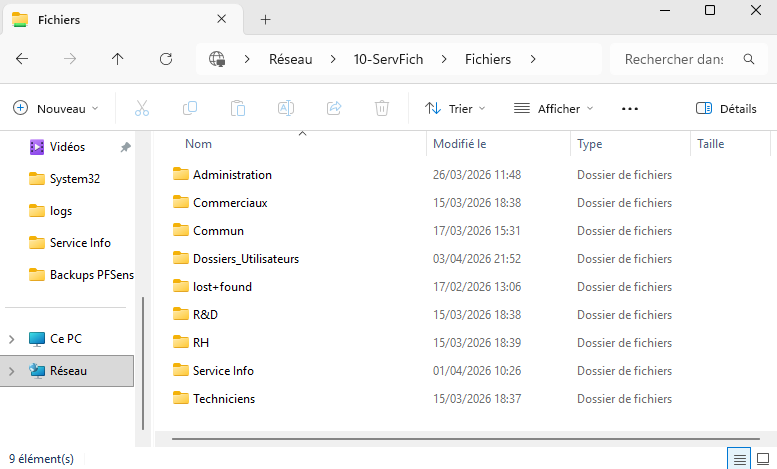Click date 26/03/2026 11:48
Screen dimensions: 777x469
pos(477,175)
